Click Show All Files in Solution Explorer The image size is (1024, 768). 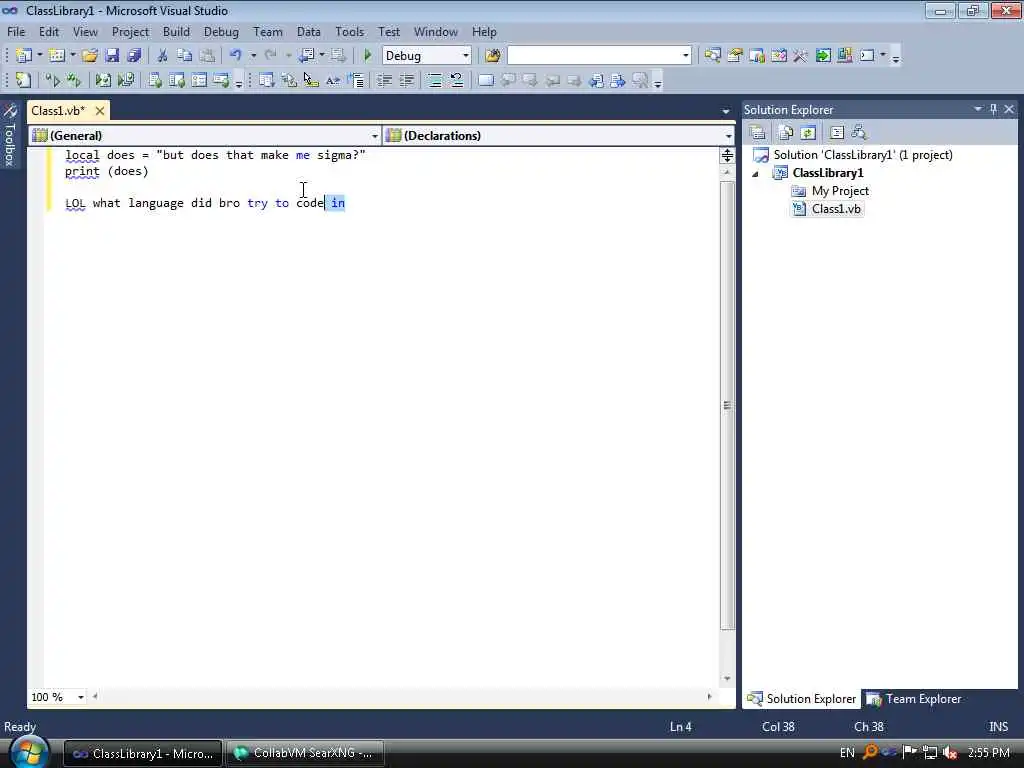786,133
